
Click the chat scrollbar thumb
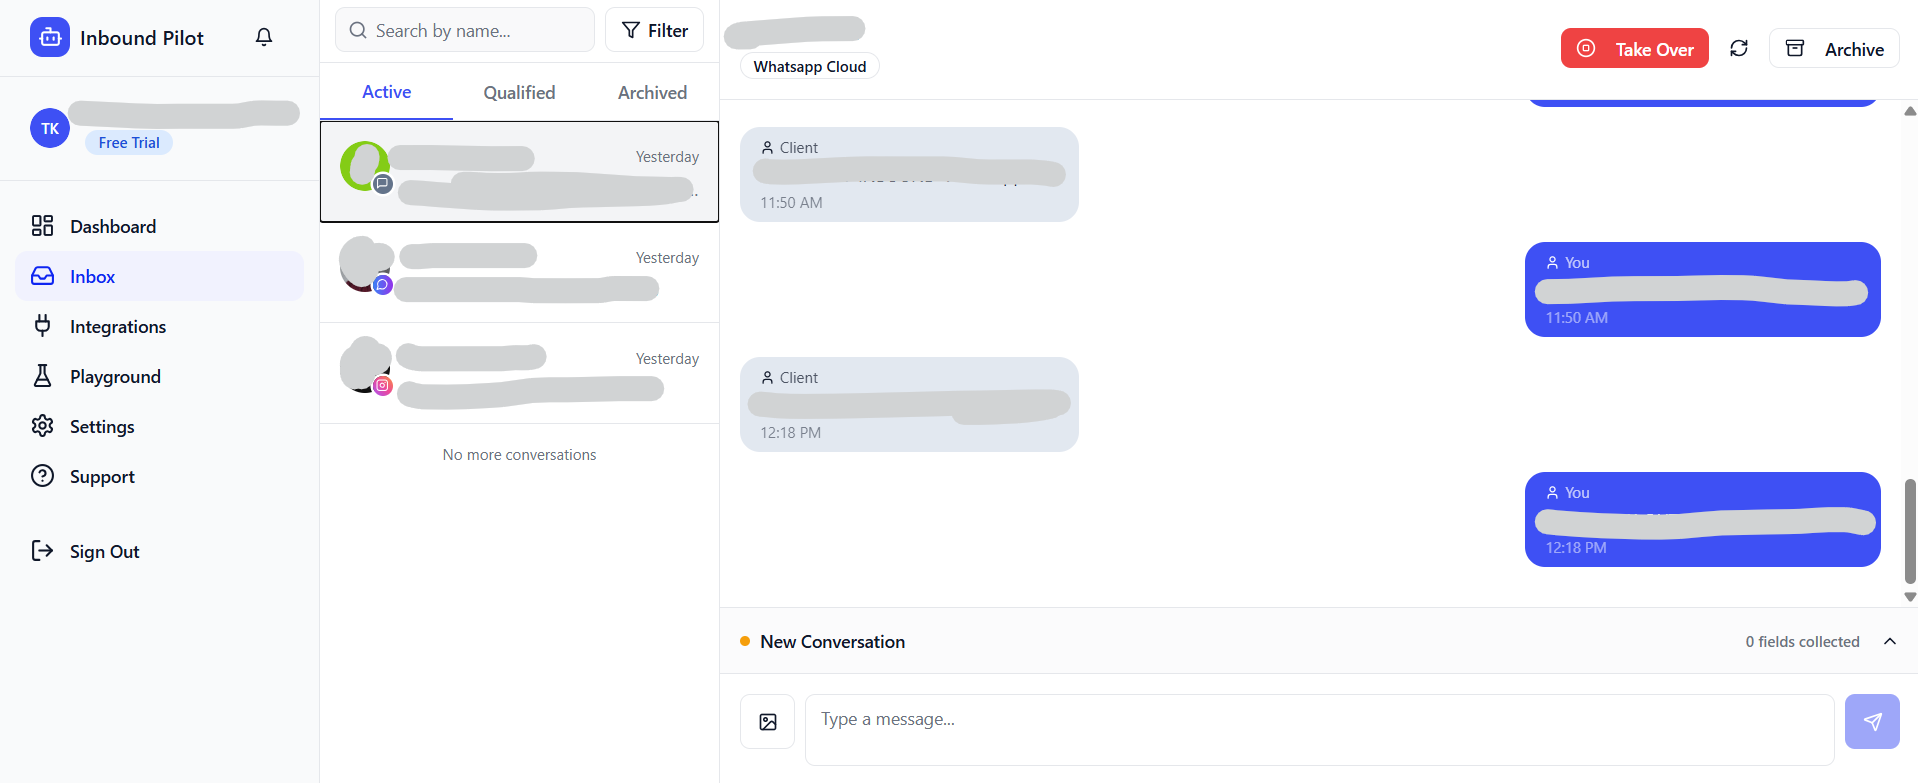[1910, 530]
